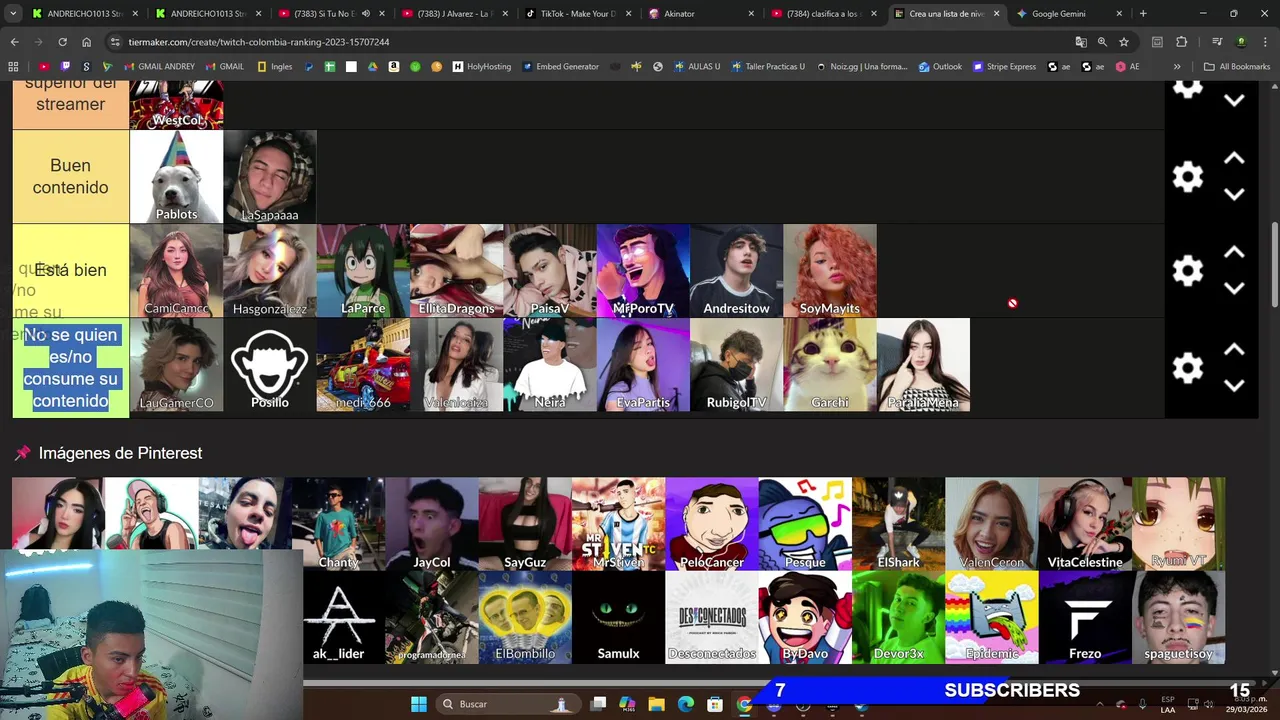Select the LaSapaaaa streamer image

(270, 177)
